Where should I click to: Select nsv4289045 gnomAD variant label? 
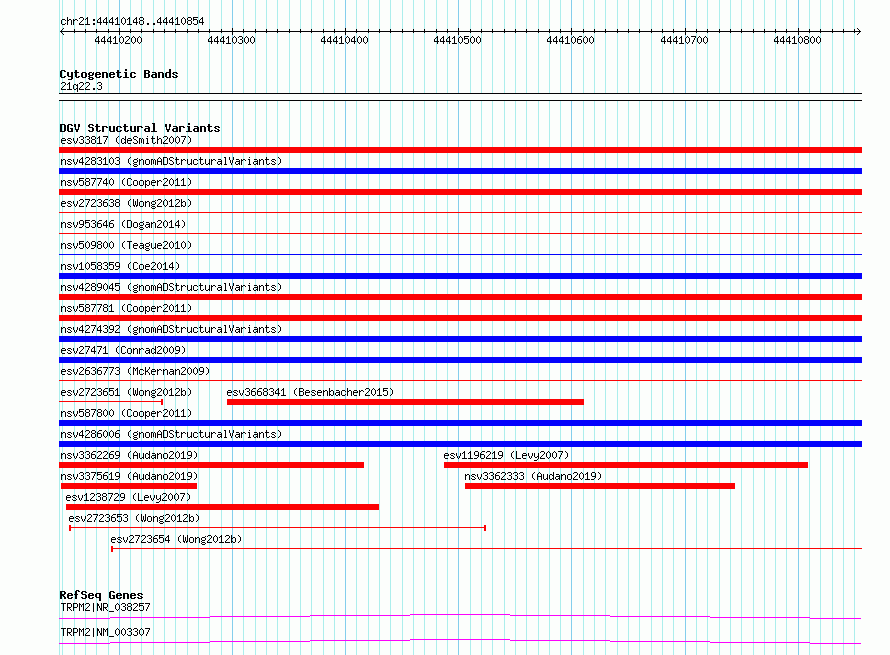tap(171, 287)
